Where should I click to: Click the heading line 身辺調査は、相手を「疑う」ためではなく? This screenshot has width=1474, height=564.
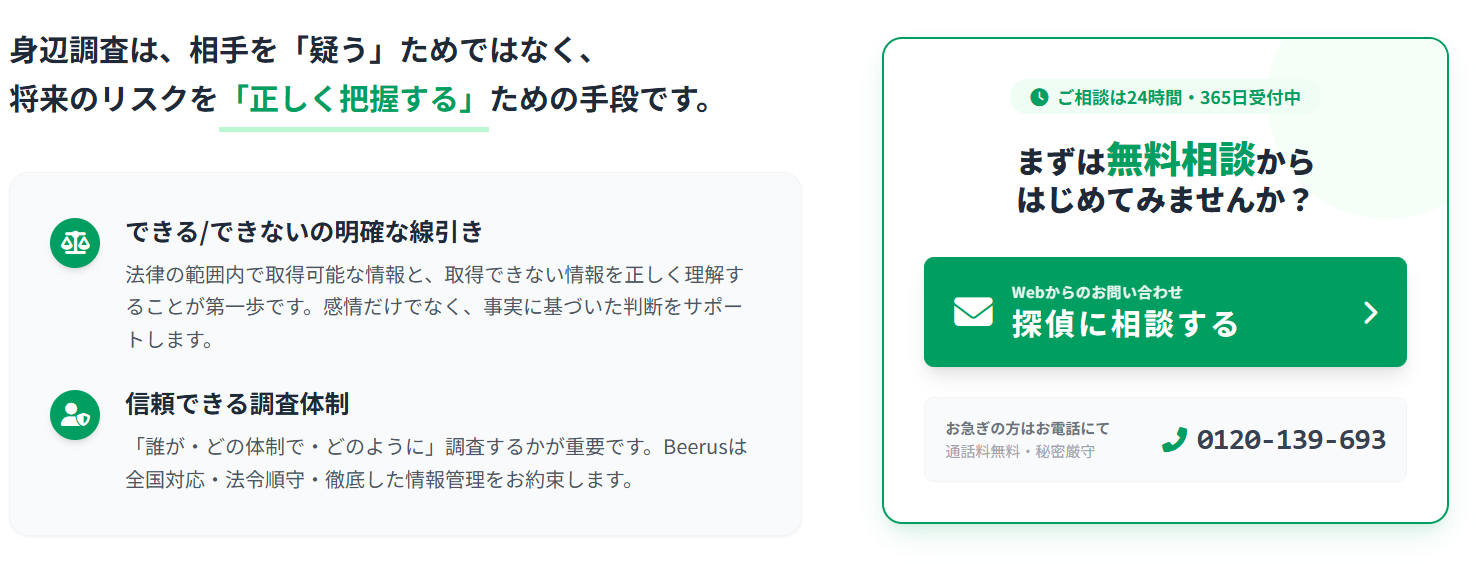tap(302, 50)
